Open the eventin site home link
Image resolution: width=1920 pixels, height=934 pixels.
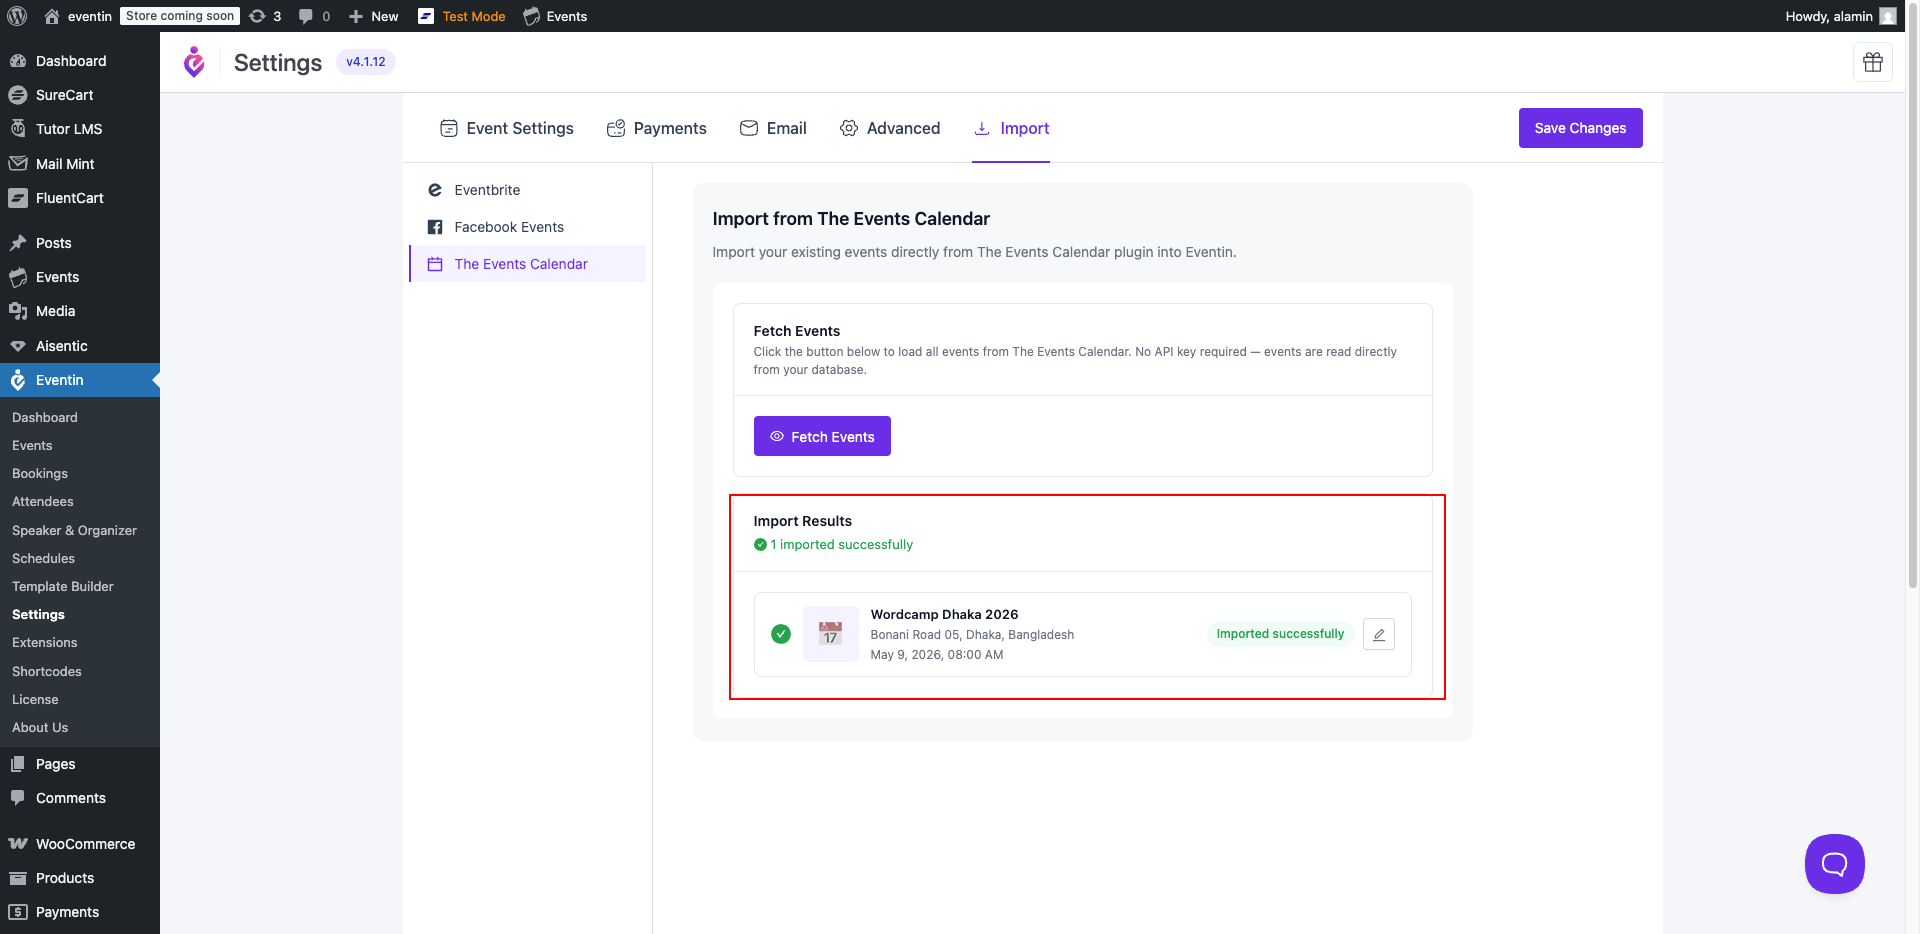point(78,16)
